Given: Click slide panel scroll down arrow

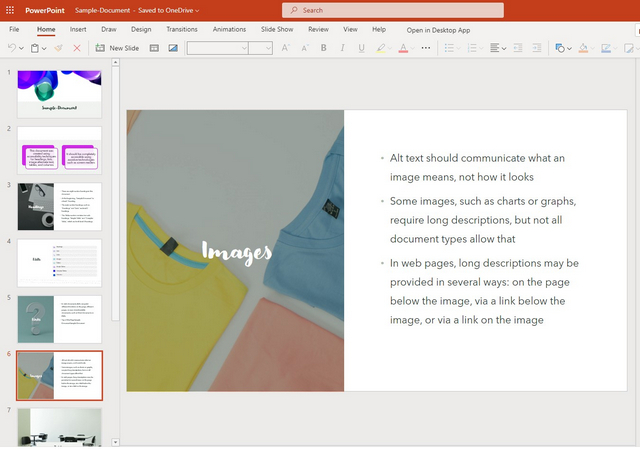Looking at the screenshot, I should pyautogui.click(x=116, y=442).
